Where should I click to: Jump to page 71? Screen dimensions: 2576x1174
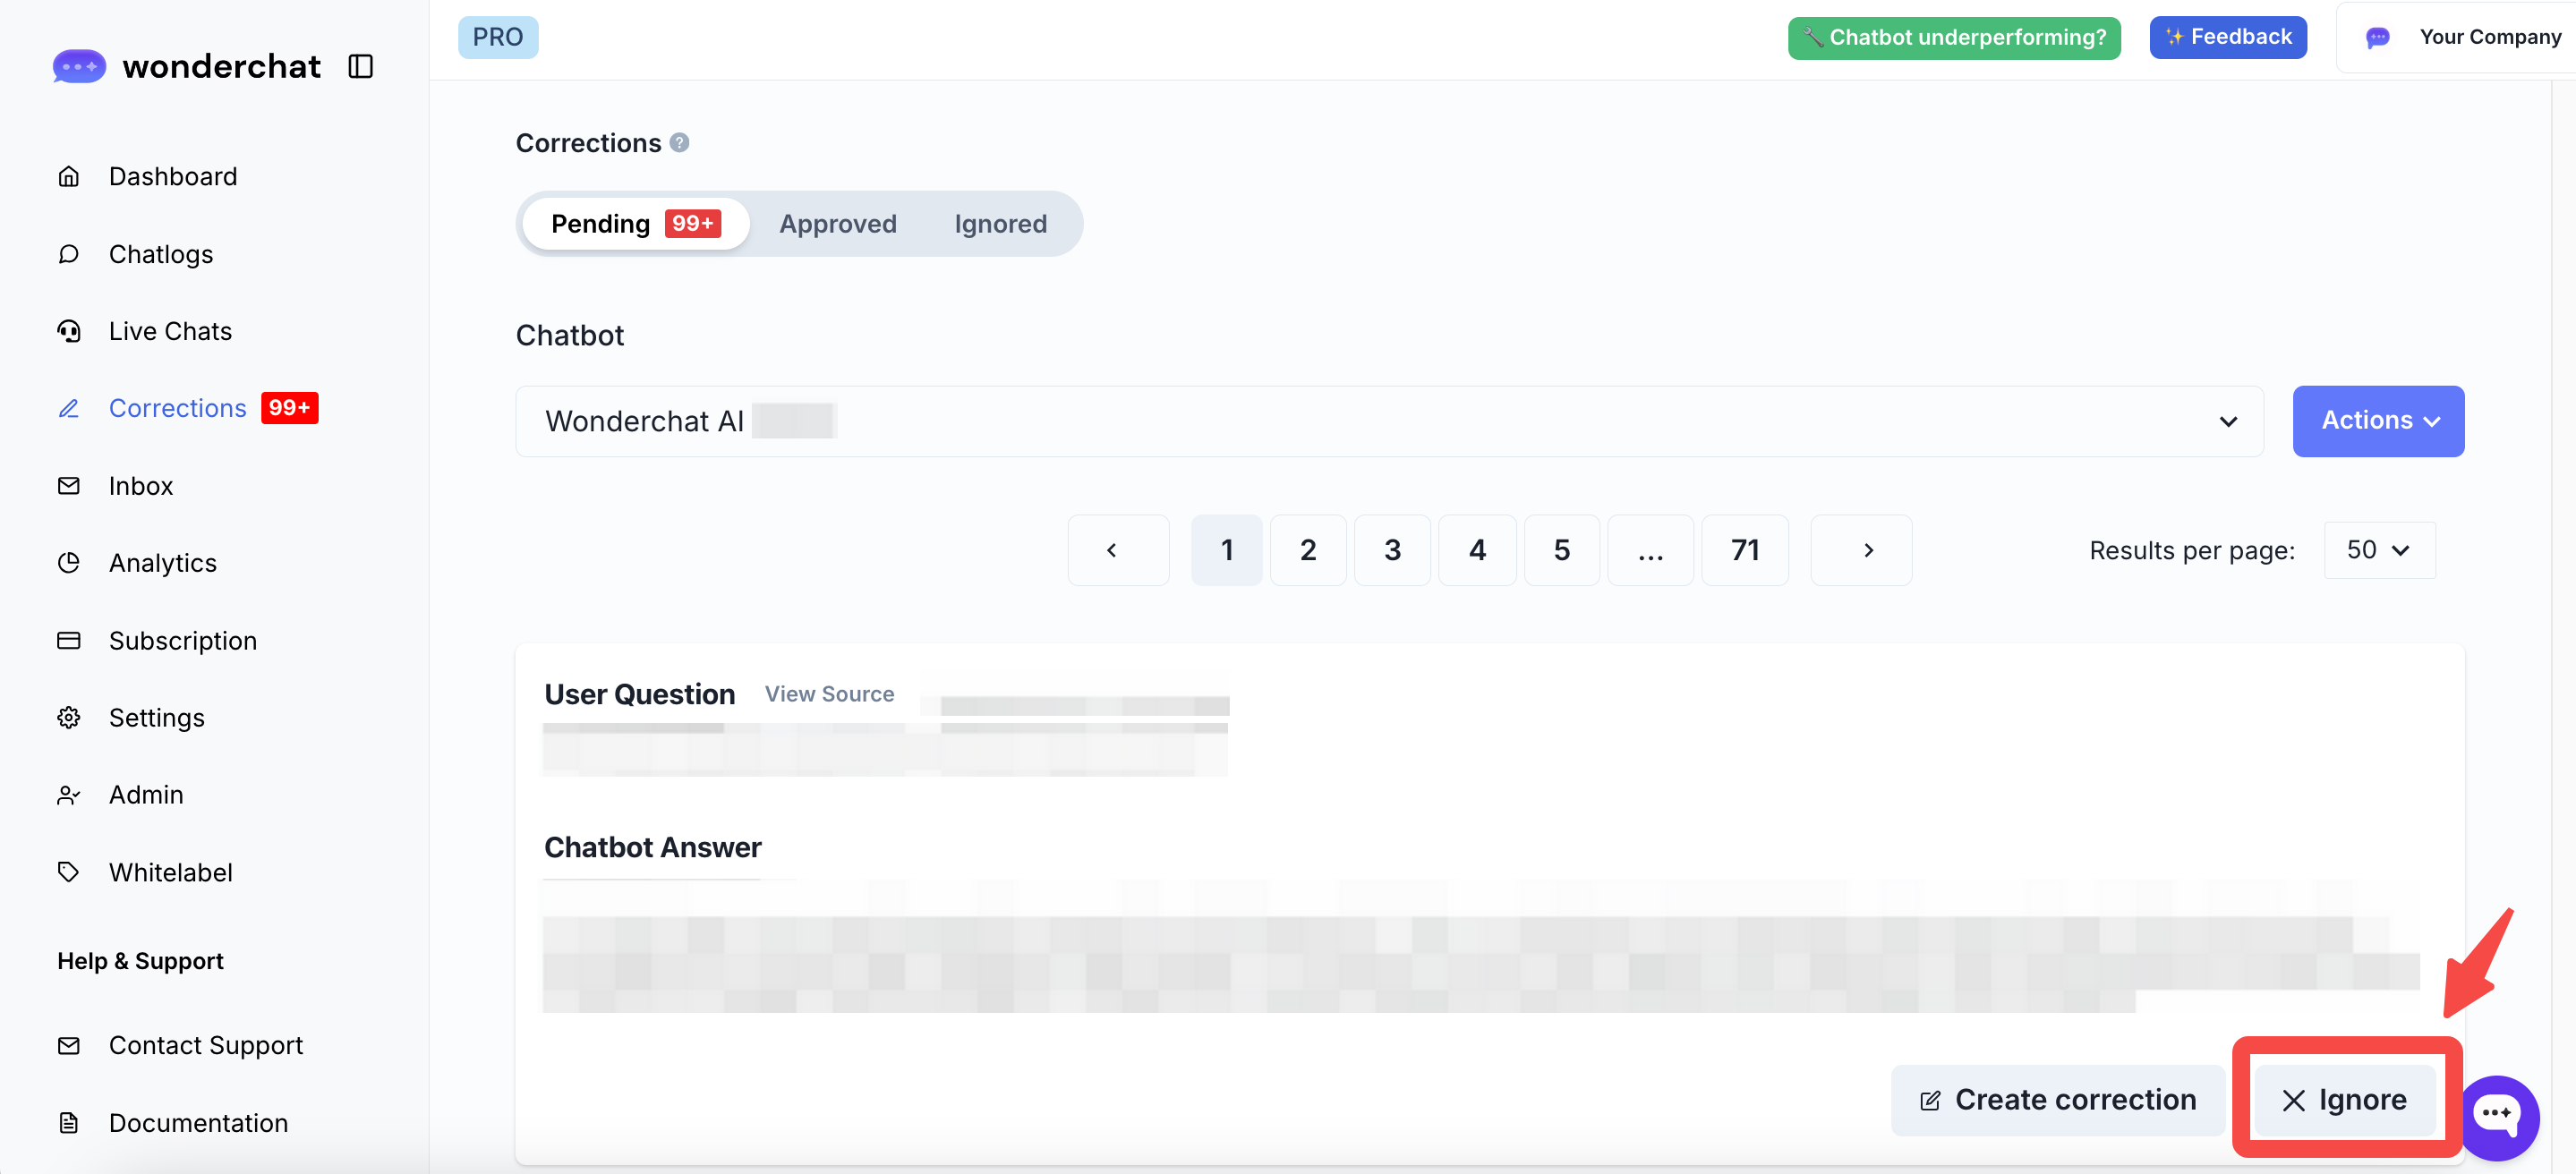tap(1744, 550)
